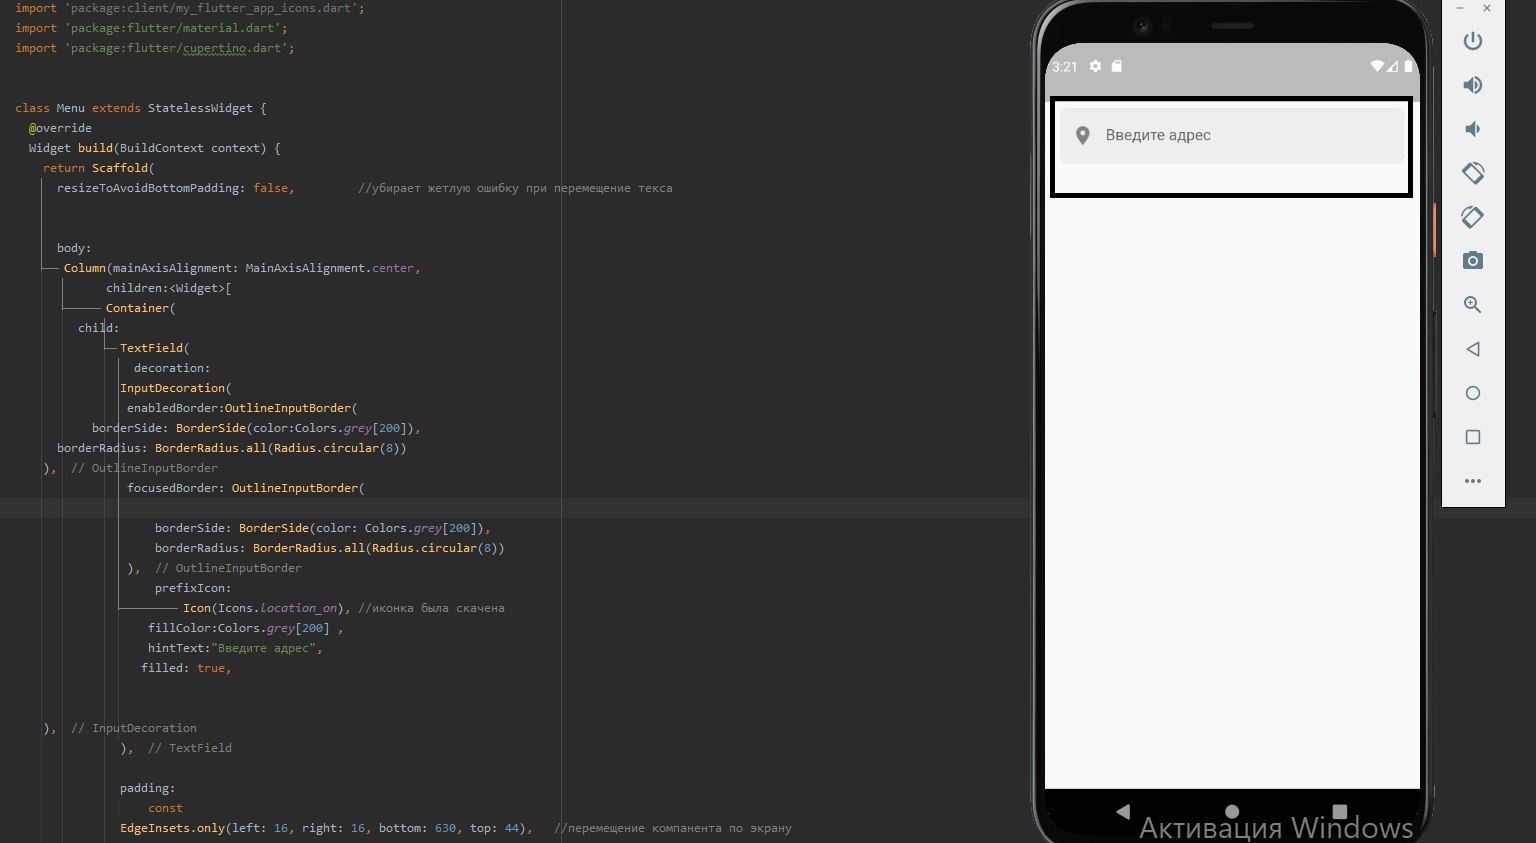
Task: Take emulator screenshot with camera icon
Action: (x=1472, y=261)
